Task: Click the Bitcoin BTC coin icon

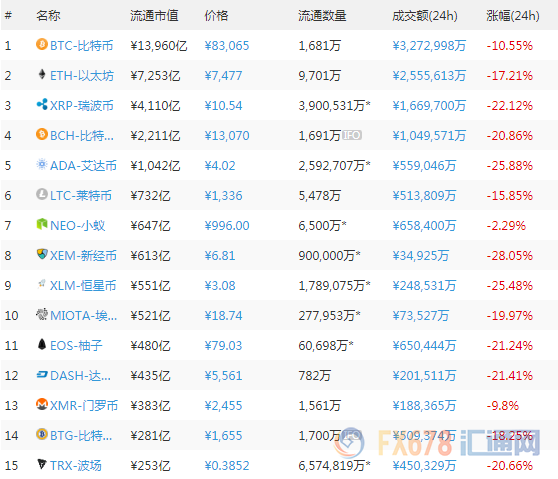Action: point(42,44)
